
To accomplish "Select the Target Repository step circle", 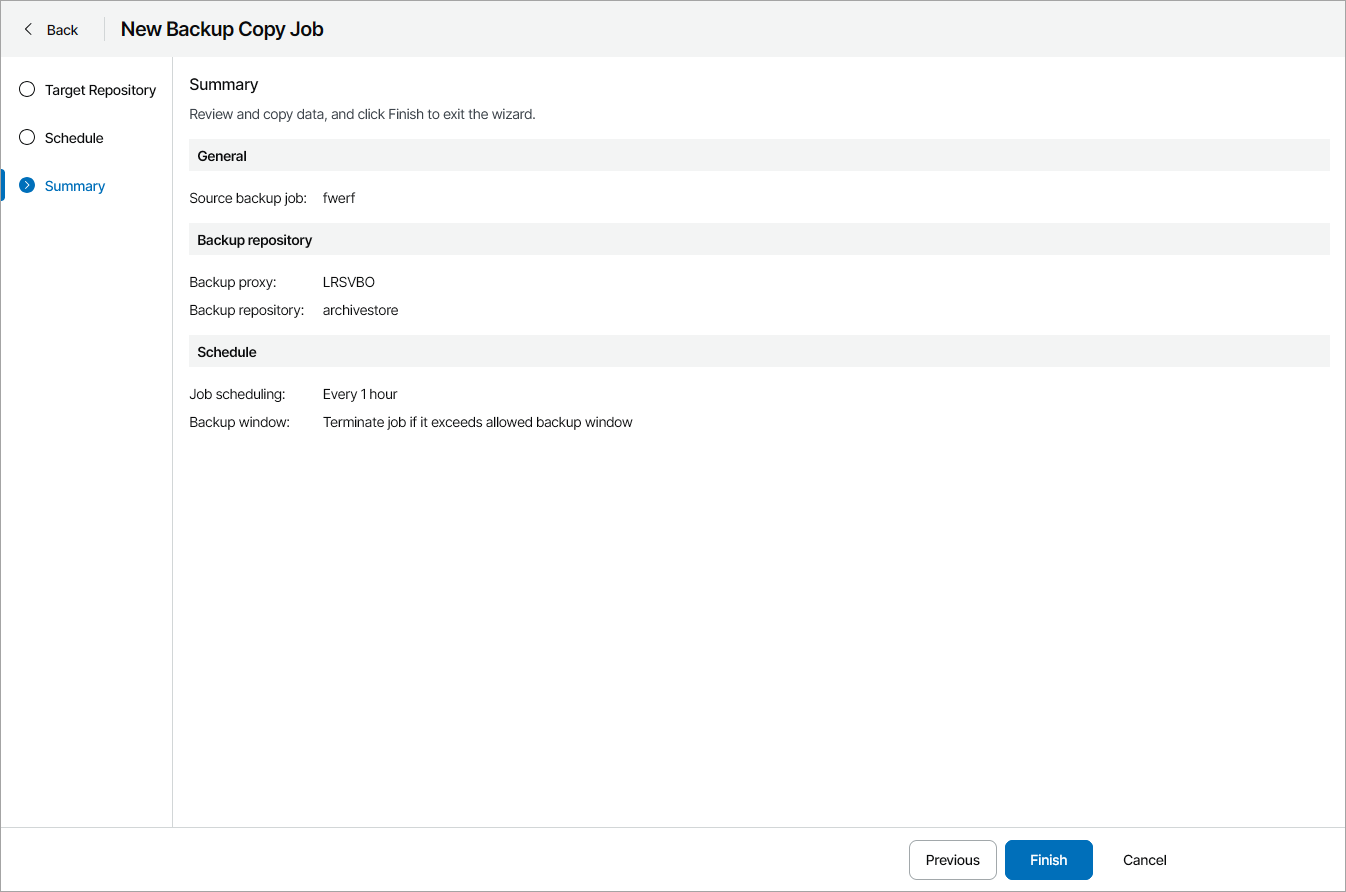I will pyautogui.click(x=27, y=90).
